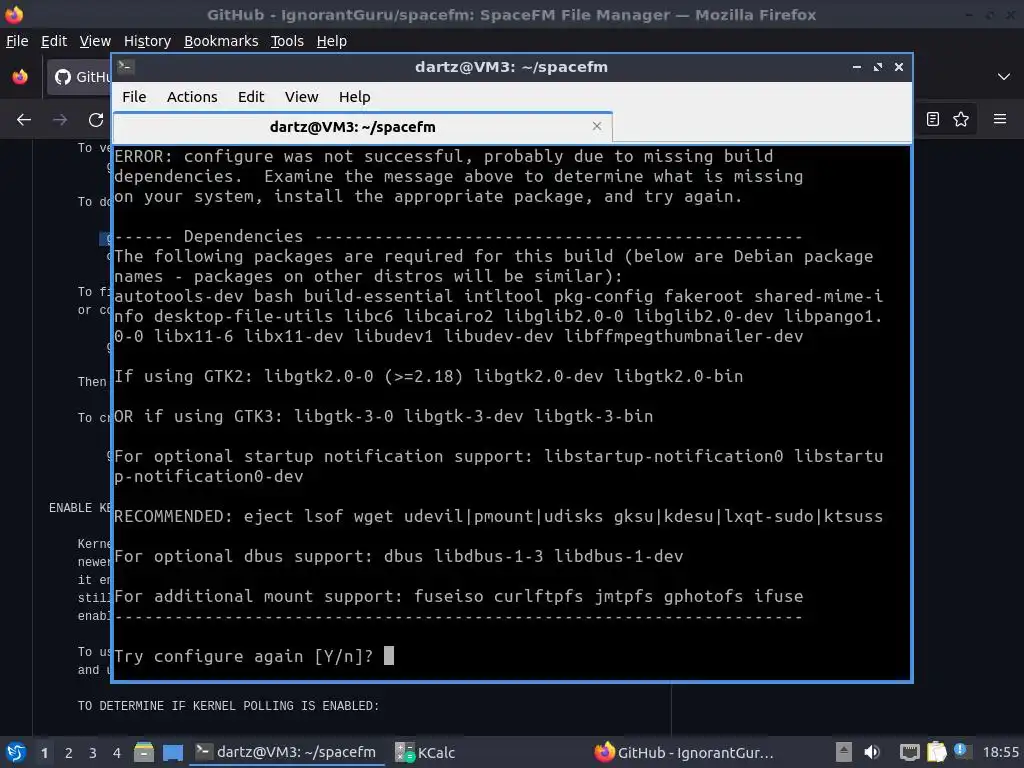
Task: Toggle reader view in Firefox
Action: [x=933, y=119]
